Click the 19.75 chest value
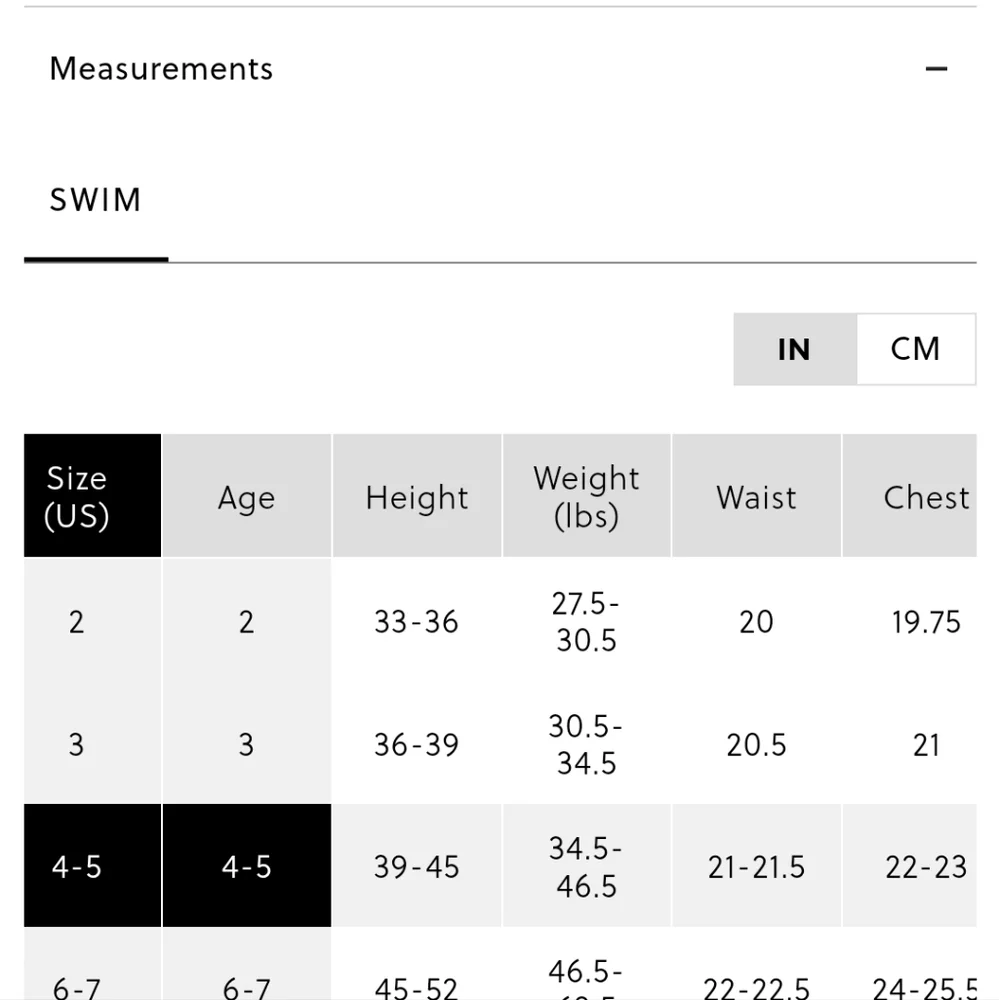Viewport: 999px width, 1000px height. point(926,622)
